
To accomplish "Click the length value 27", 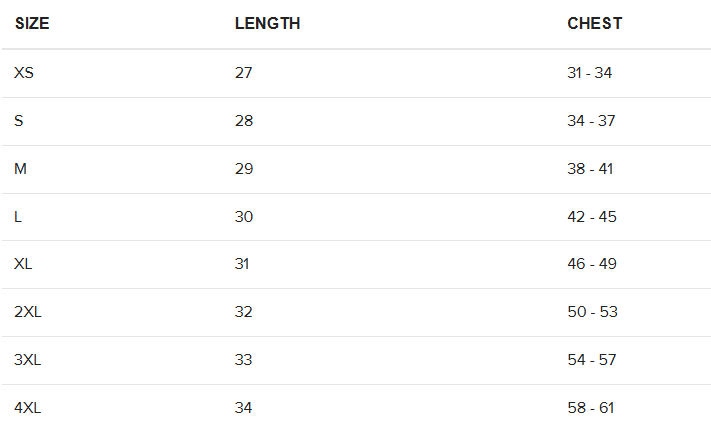I will pos(243,73).
